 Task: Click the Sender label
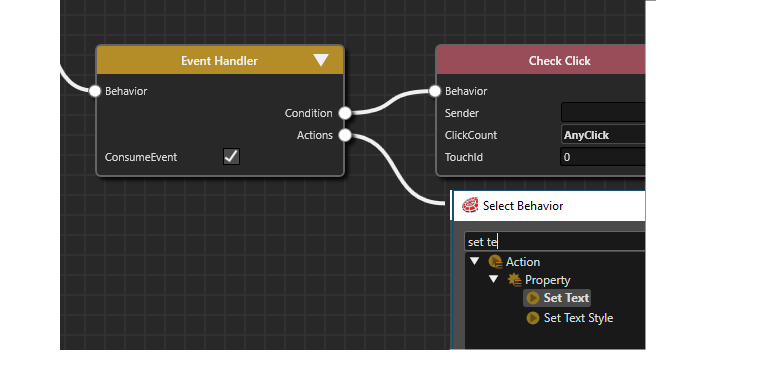click(462, 113)
